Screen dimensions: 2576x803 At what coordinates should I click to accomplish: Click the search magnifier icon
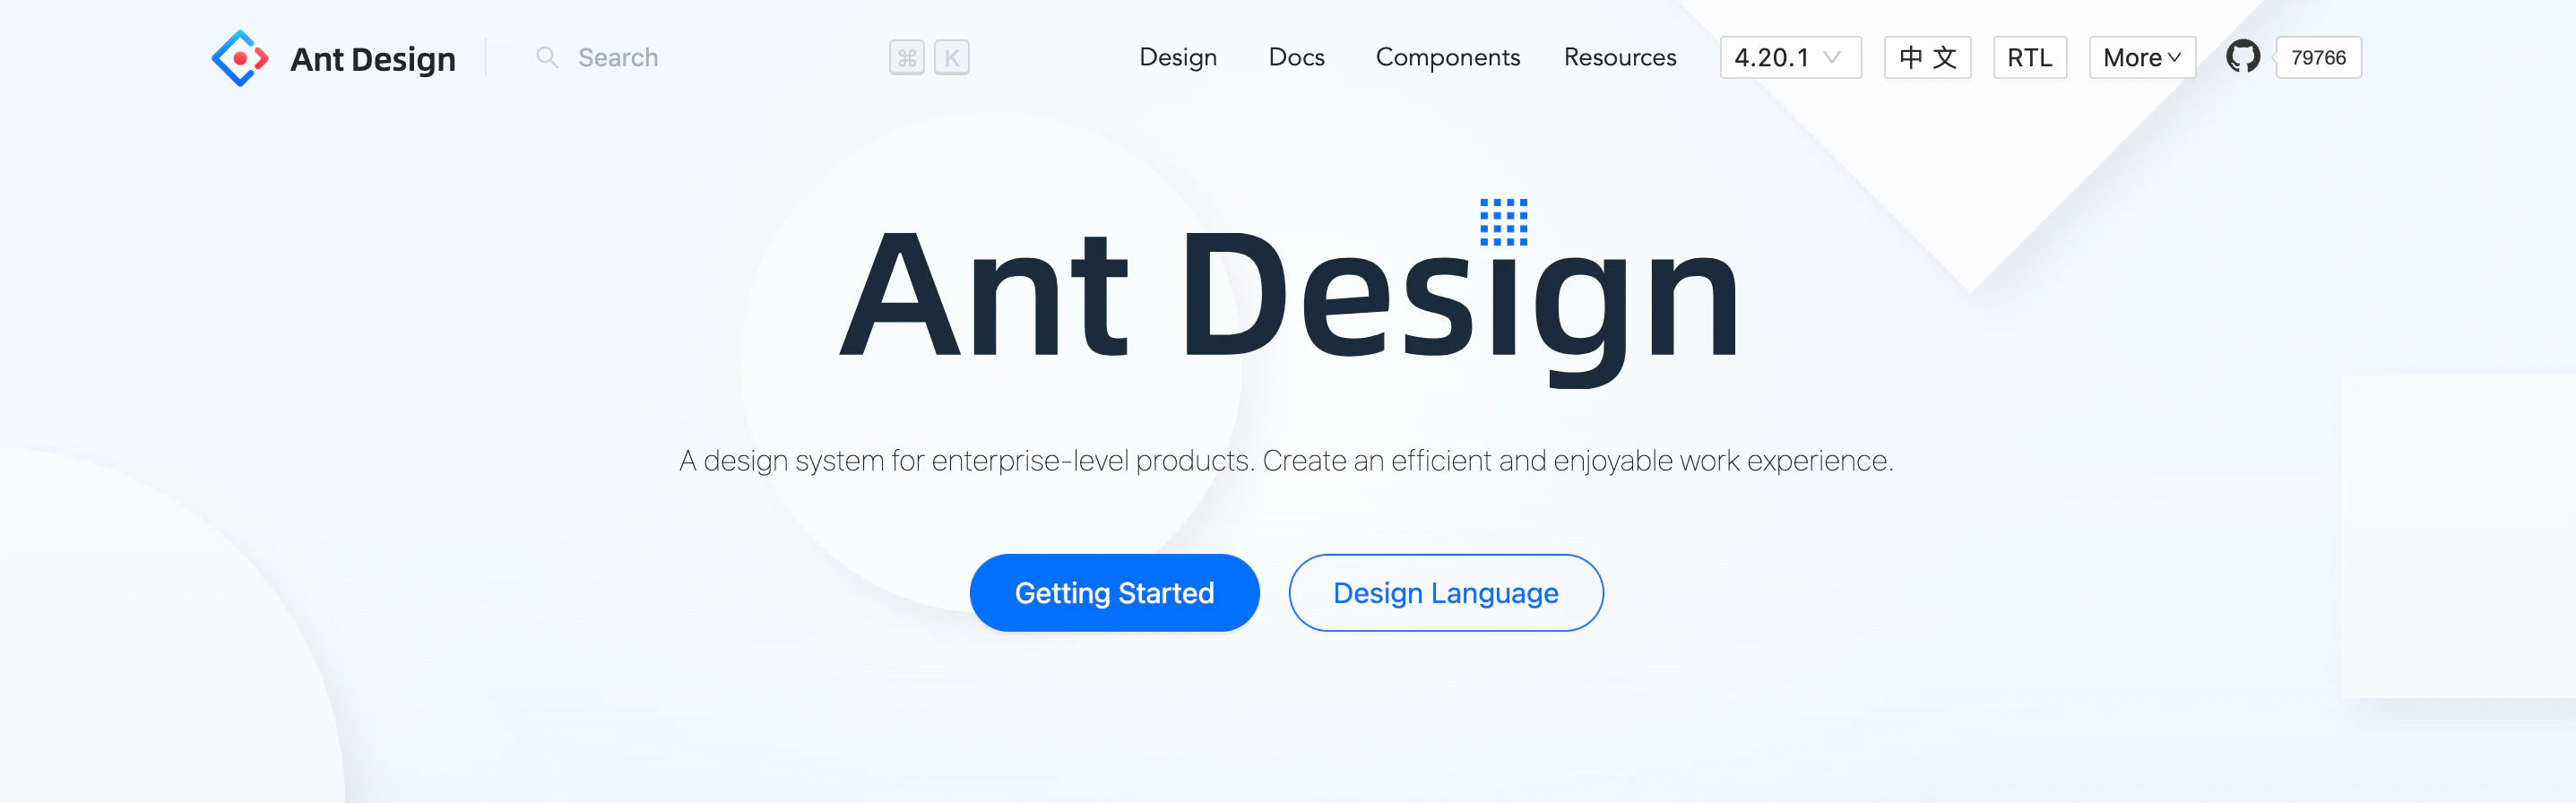click(x=547, y=57)
